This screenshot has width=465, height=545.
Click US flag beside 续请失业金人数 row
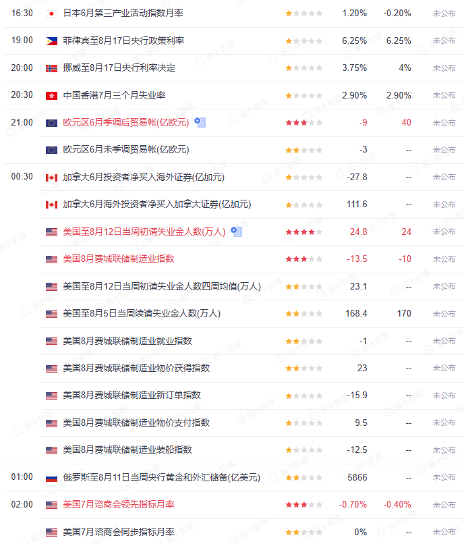tap(51, 314)
